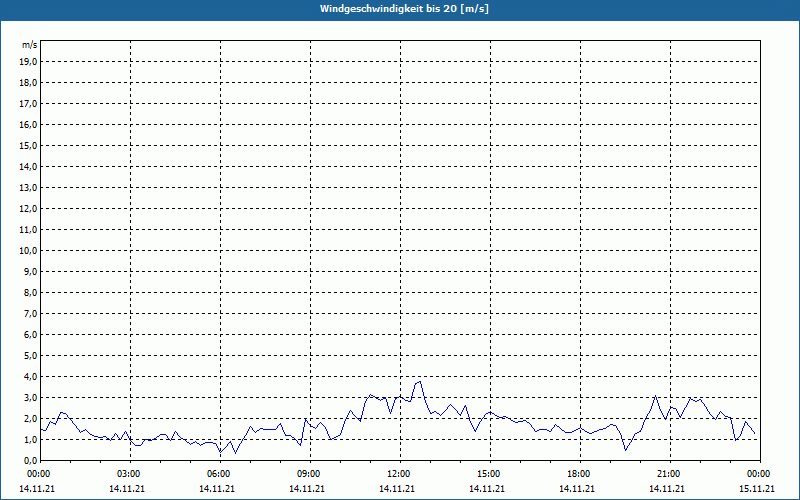800x500 pixels.
Task: Click the 4,0 y-axis label
Action: click(31, 377)
